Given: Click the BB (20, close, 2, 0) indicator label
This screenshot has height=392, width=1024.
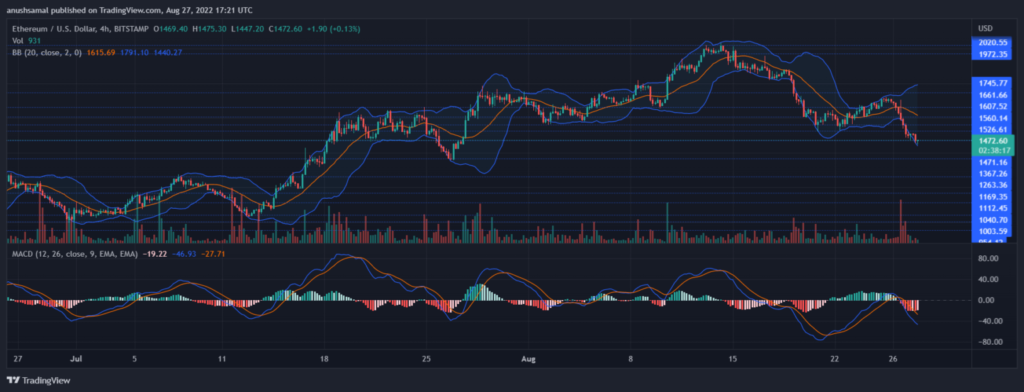Looking at the screenshot, I should (46, 52).
